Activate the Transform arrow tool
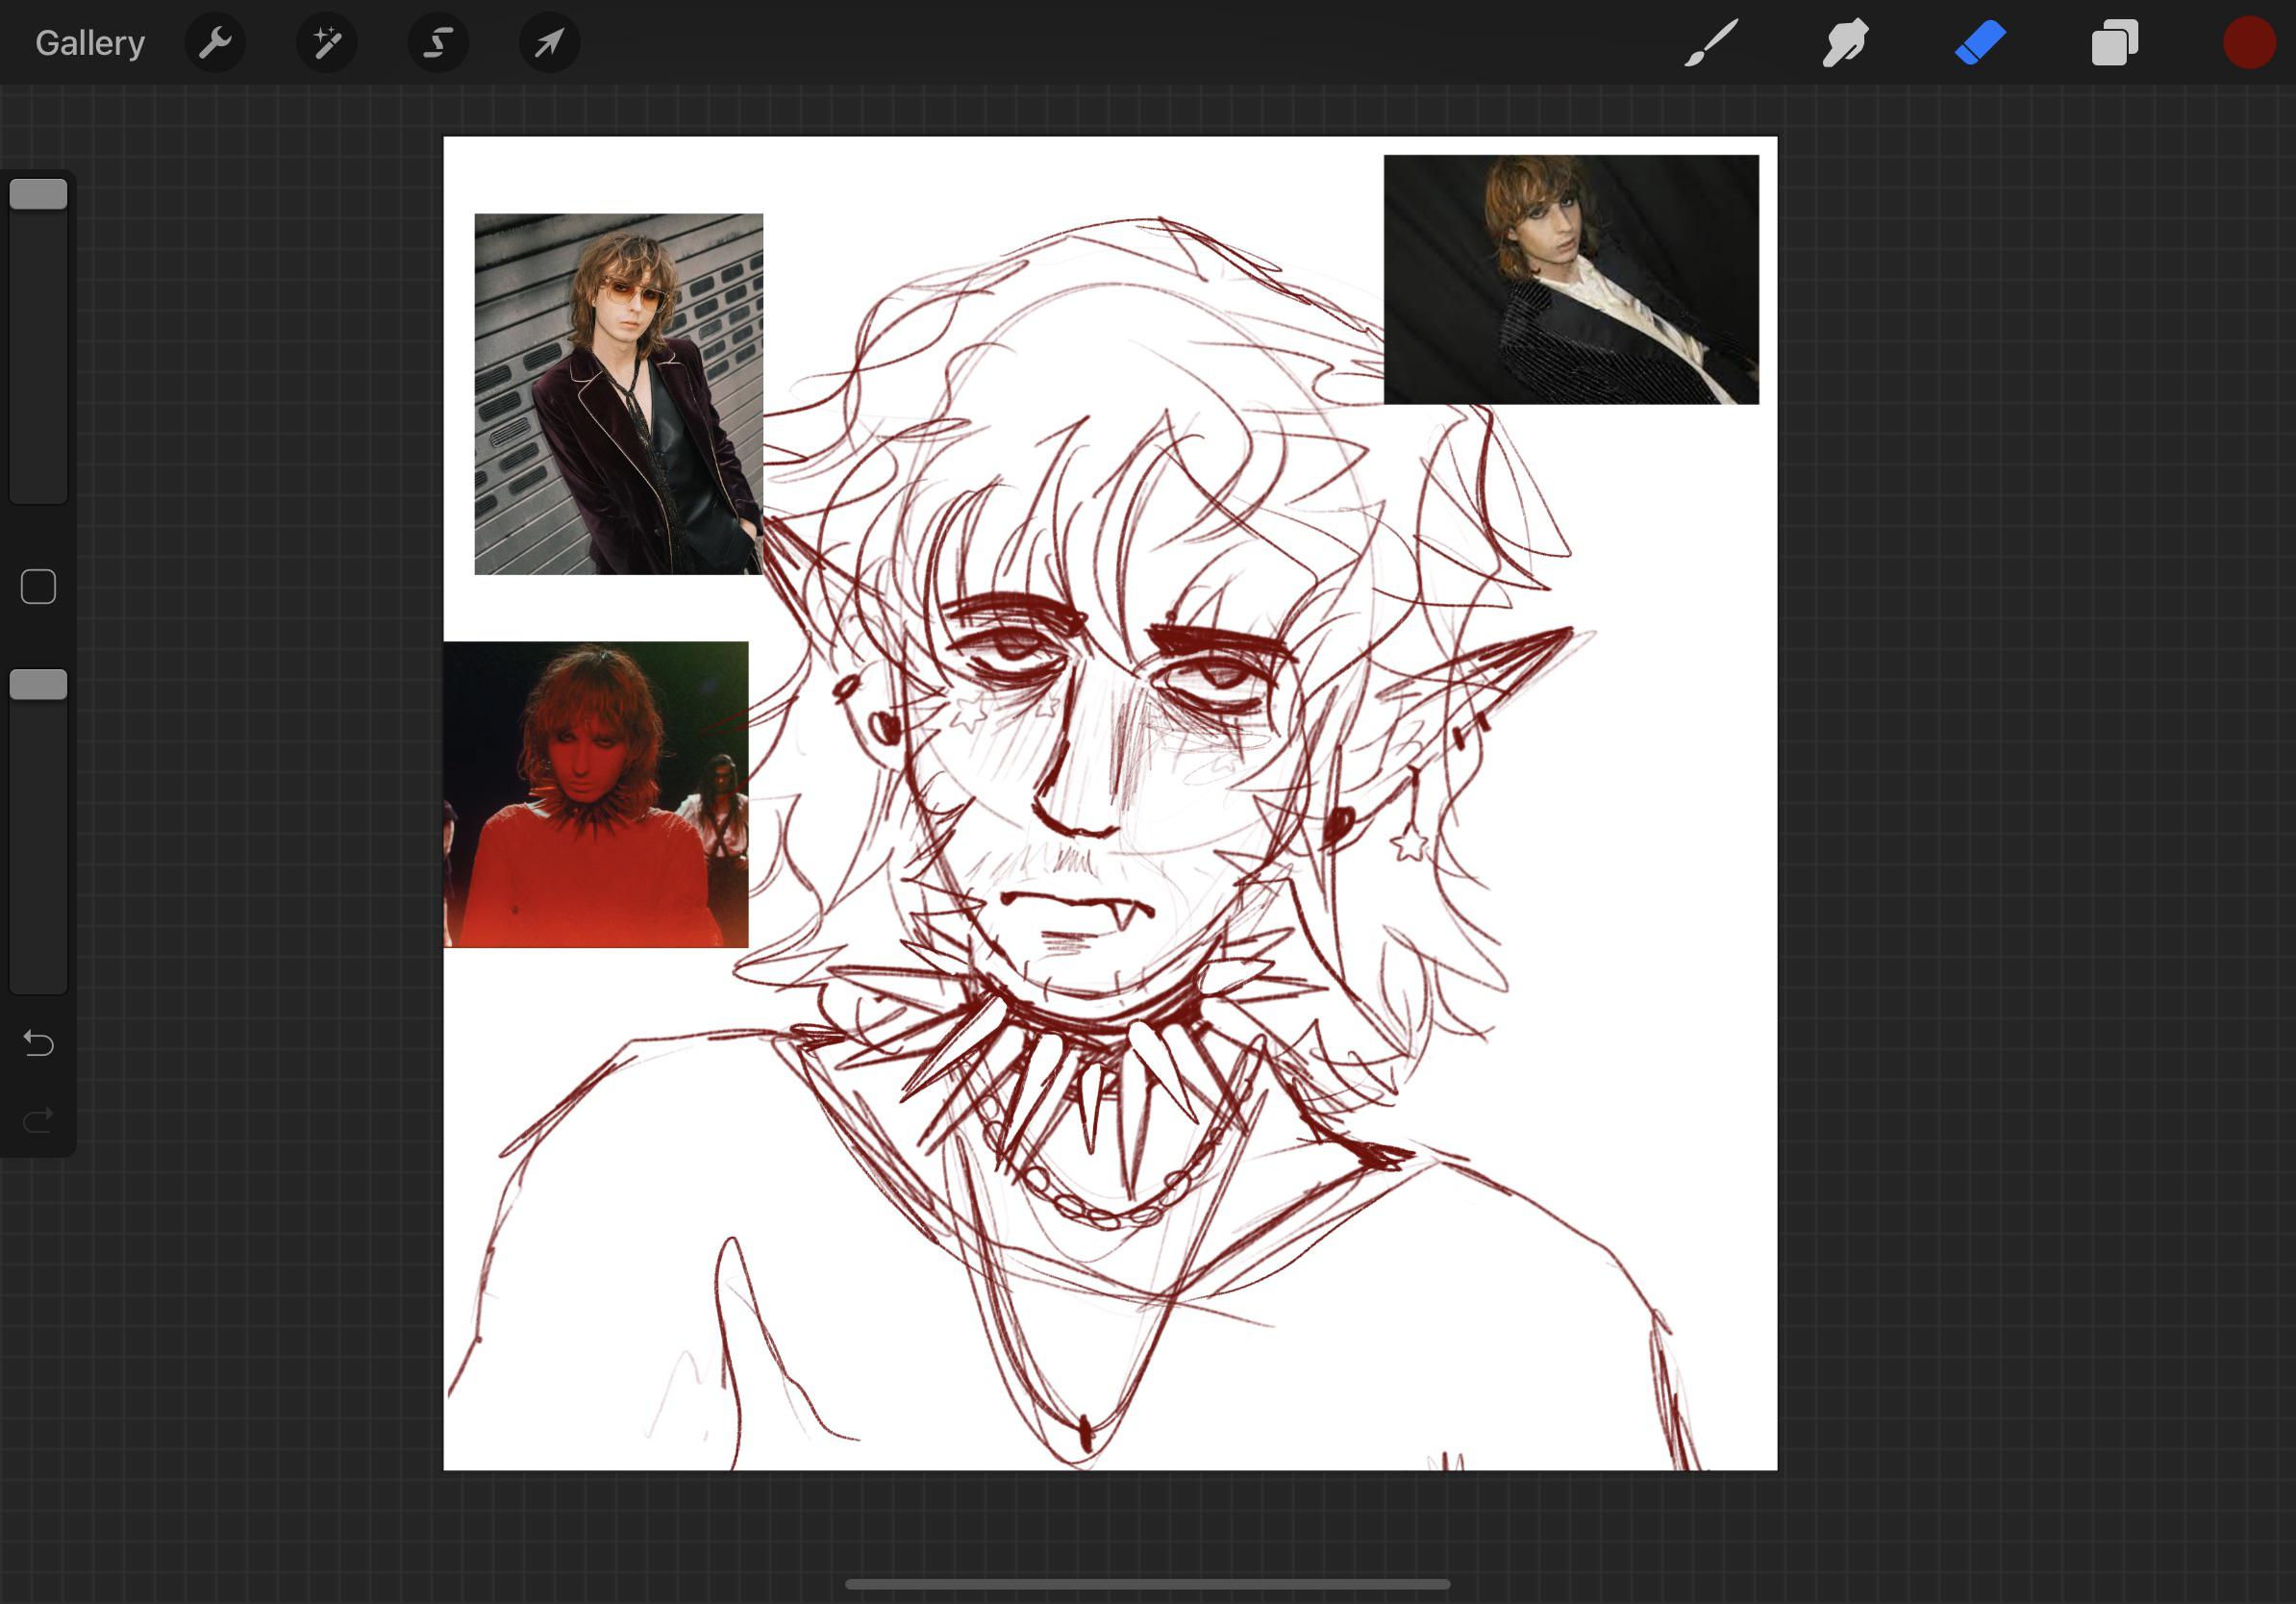Viewport: 2296px width, 1604px height. tap(549, 42)
